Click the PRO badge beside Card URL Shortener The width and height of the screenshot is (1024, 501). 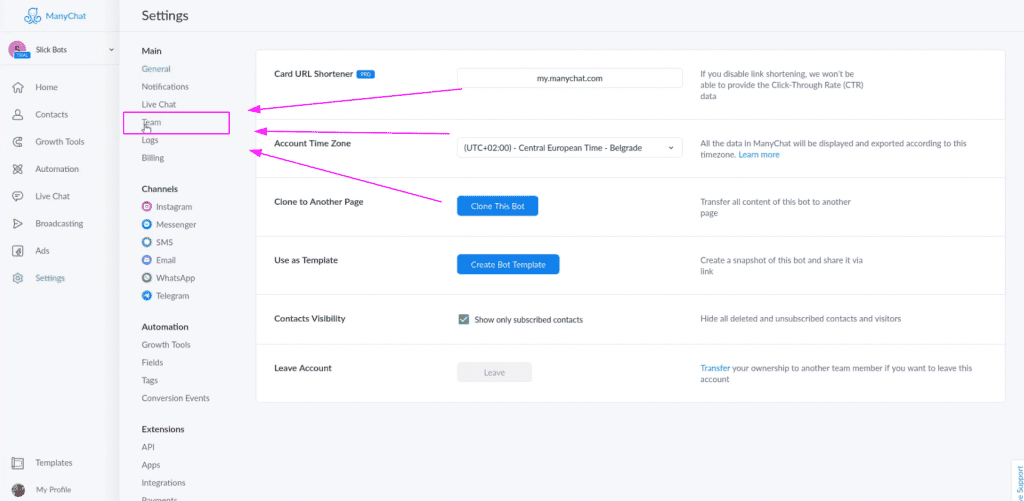pyautogui.click(x=366, y=74)
